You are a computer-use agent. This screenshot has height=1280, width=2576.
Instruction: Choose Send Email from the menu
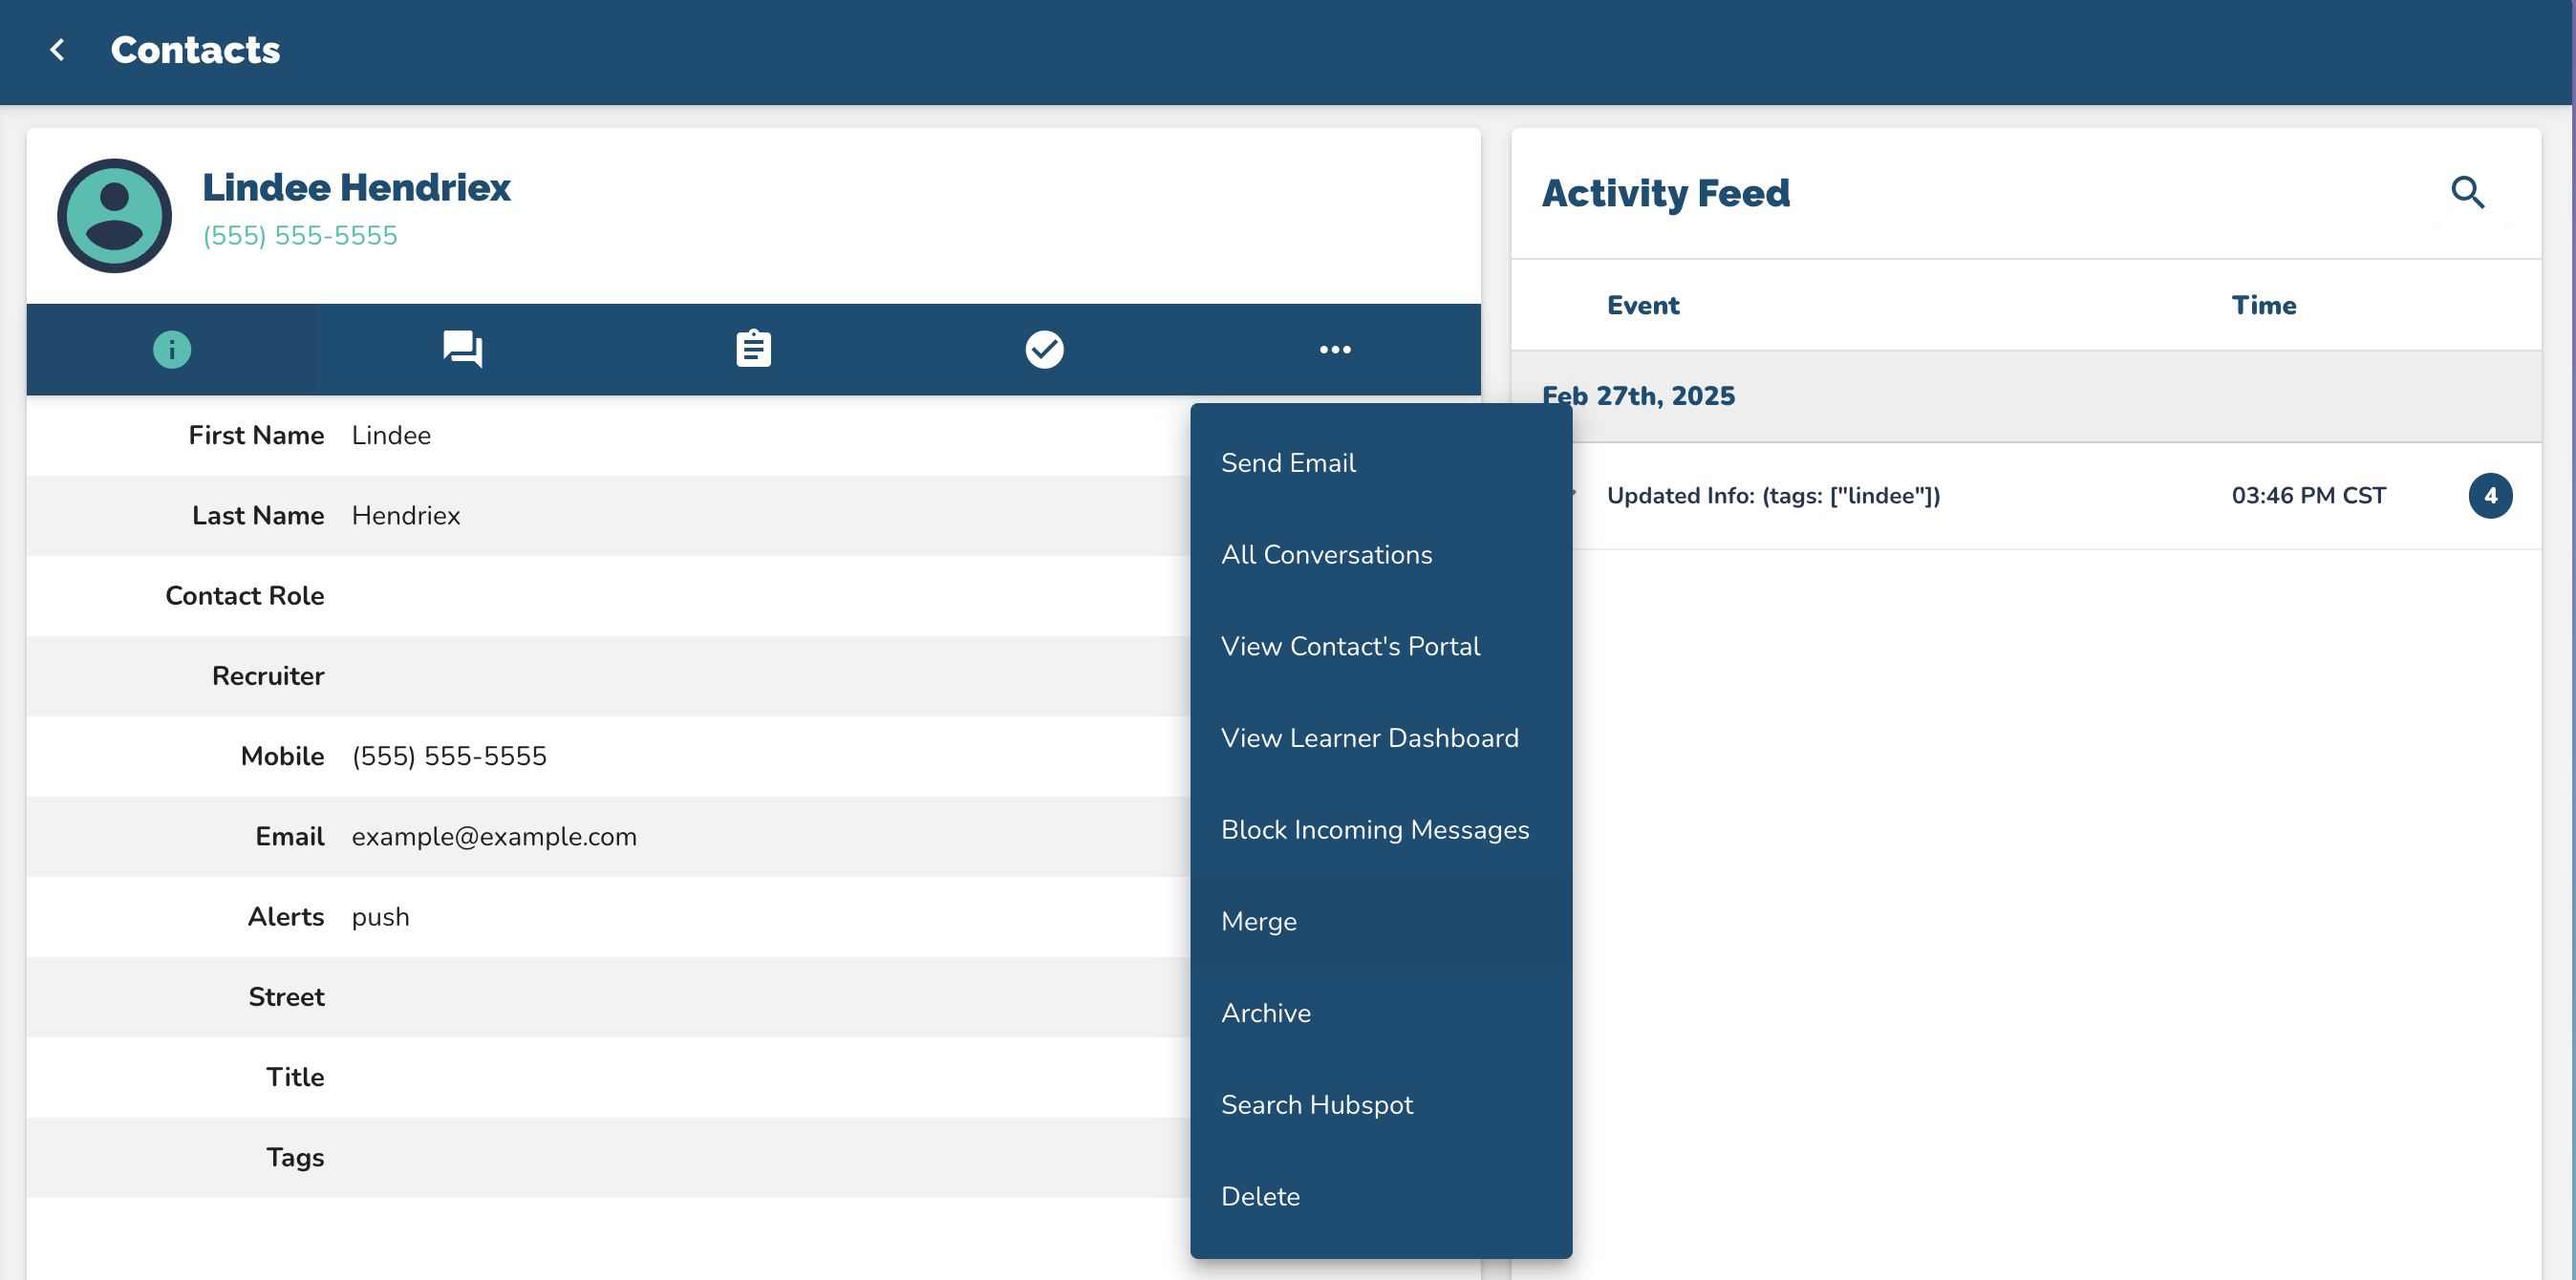coord(1288,463)
